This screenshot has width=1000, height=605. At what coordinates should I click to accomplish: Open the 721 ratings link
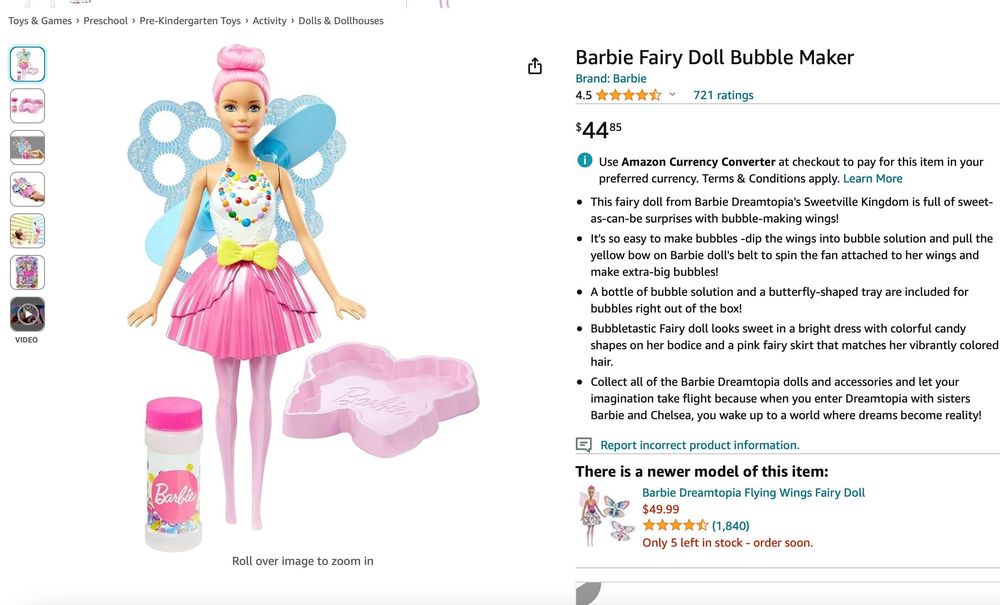tap(723, 96)
